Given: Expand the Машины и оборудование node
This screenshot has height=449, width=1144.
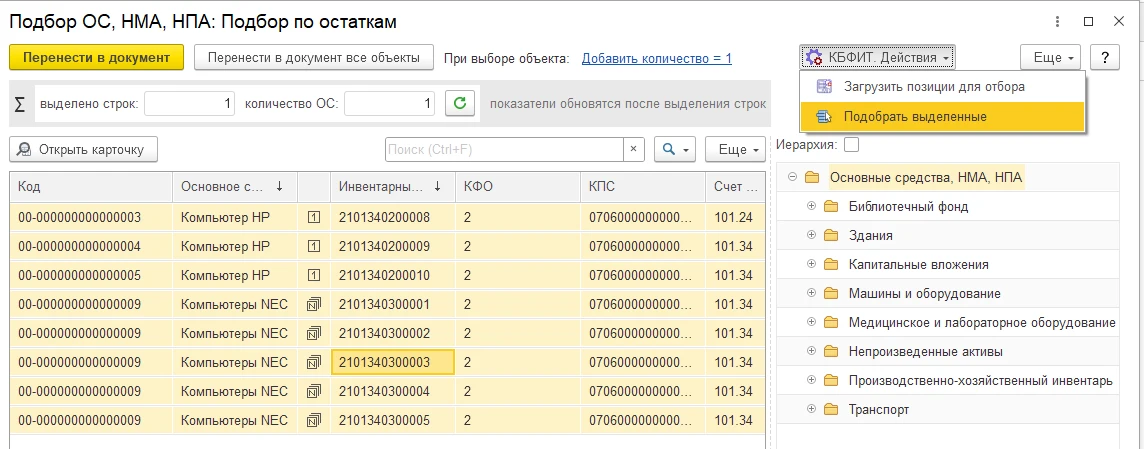Looking at the screenshot, I should point(811,293).
